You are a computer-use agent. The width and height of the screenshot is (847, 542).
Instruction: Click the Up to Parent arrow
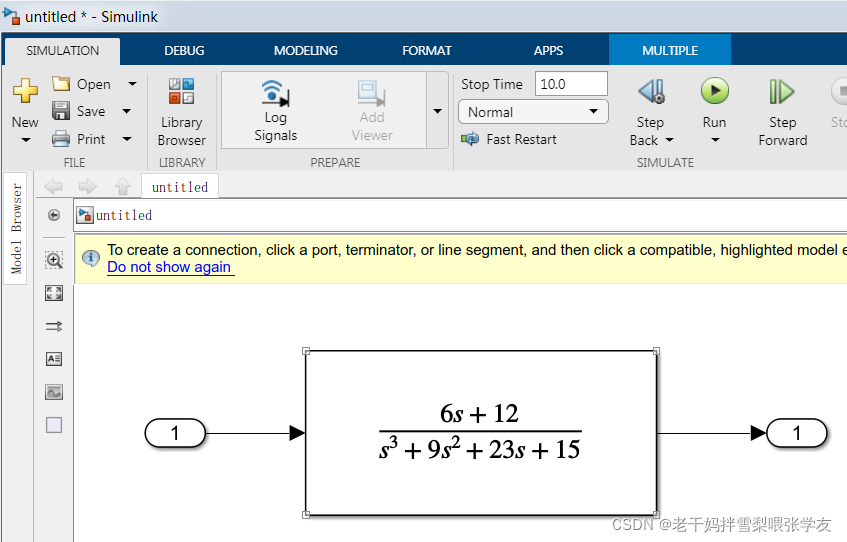[123, 186]
